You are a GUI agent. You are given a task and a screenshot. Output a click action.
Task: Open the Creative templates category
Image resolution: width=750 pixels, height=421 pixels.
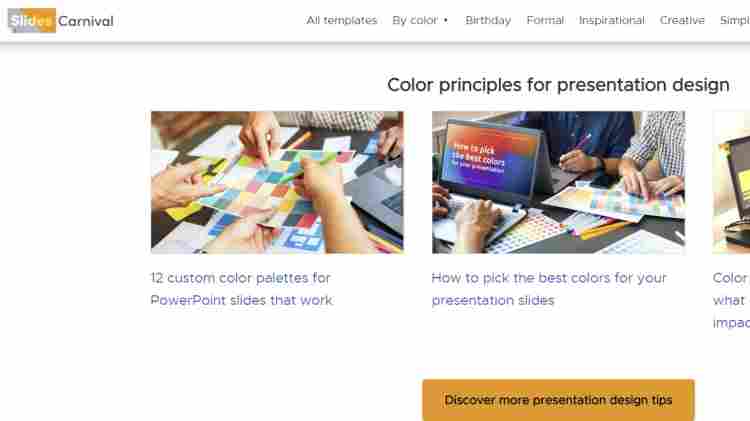[682, 20]
